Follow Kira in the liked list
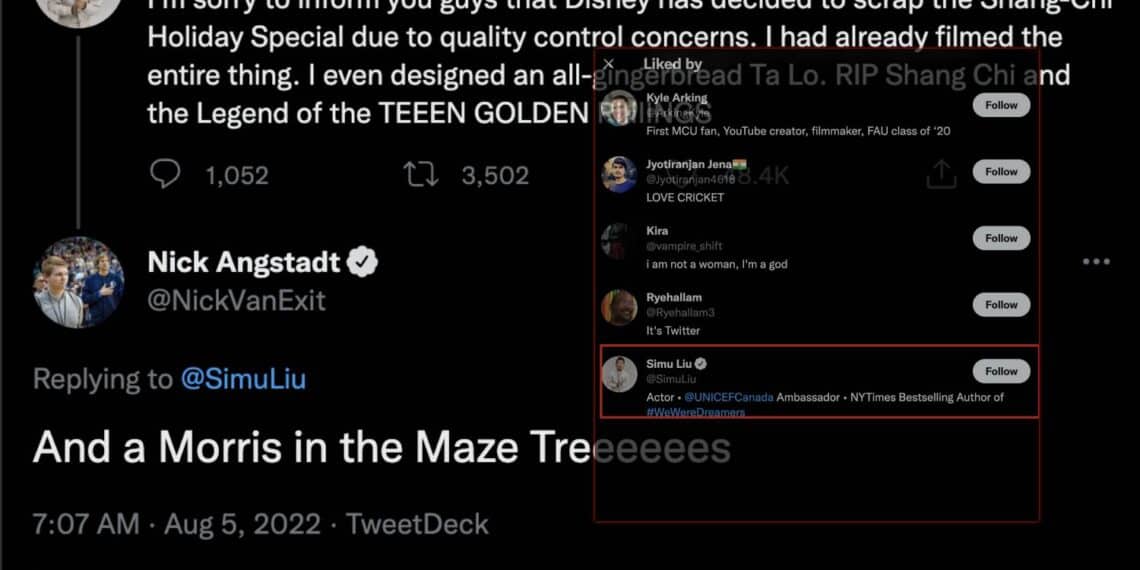 point(1000,238)
